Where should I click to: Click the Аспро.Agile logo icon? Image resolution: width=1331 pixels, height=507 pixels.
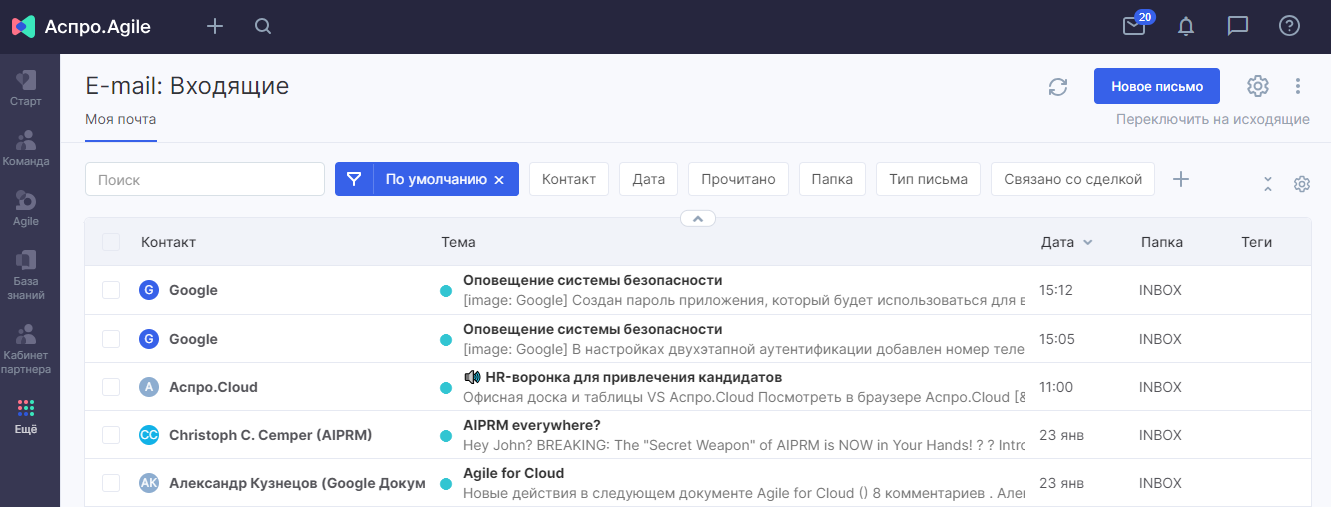coord(24,27)
